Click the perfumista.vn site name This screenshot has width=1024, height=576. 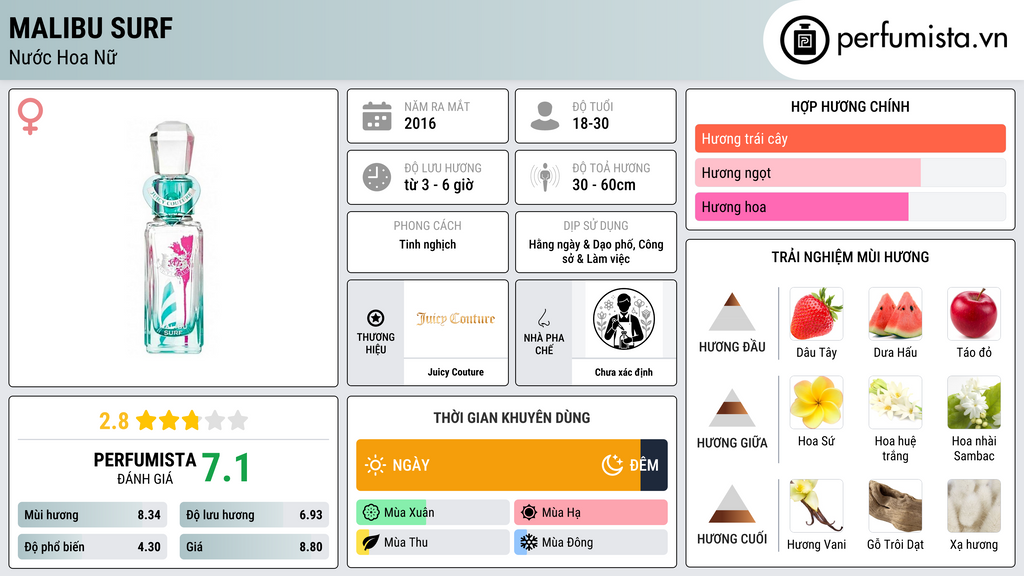[922, 38]
